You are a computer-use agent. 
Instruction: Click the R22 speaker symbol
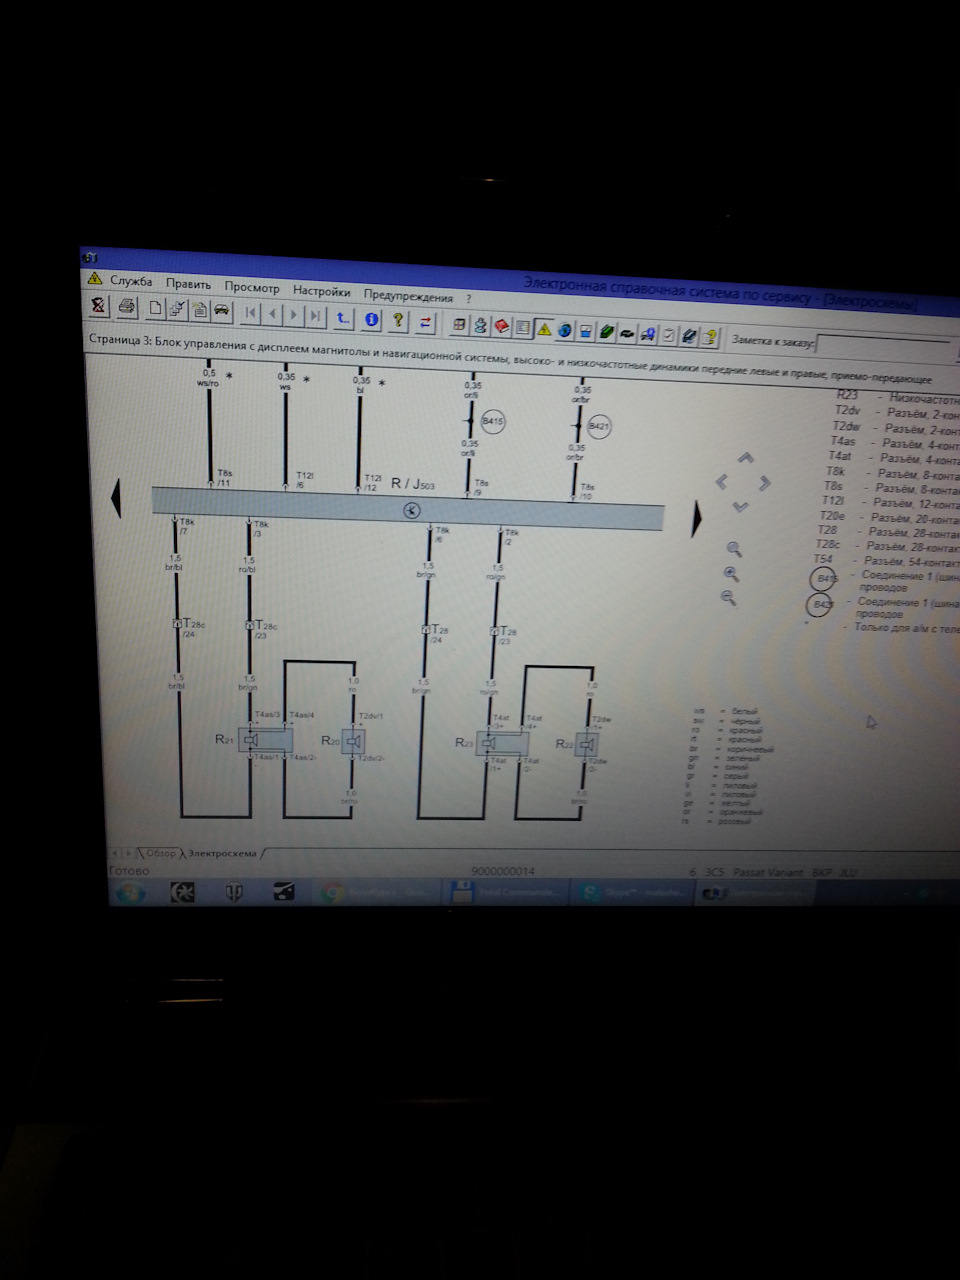[x=587, y=745]
